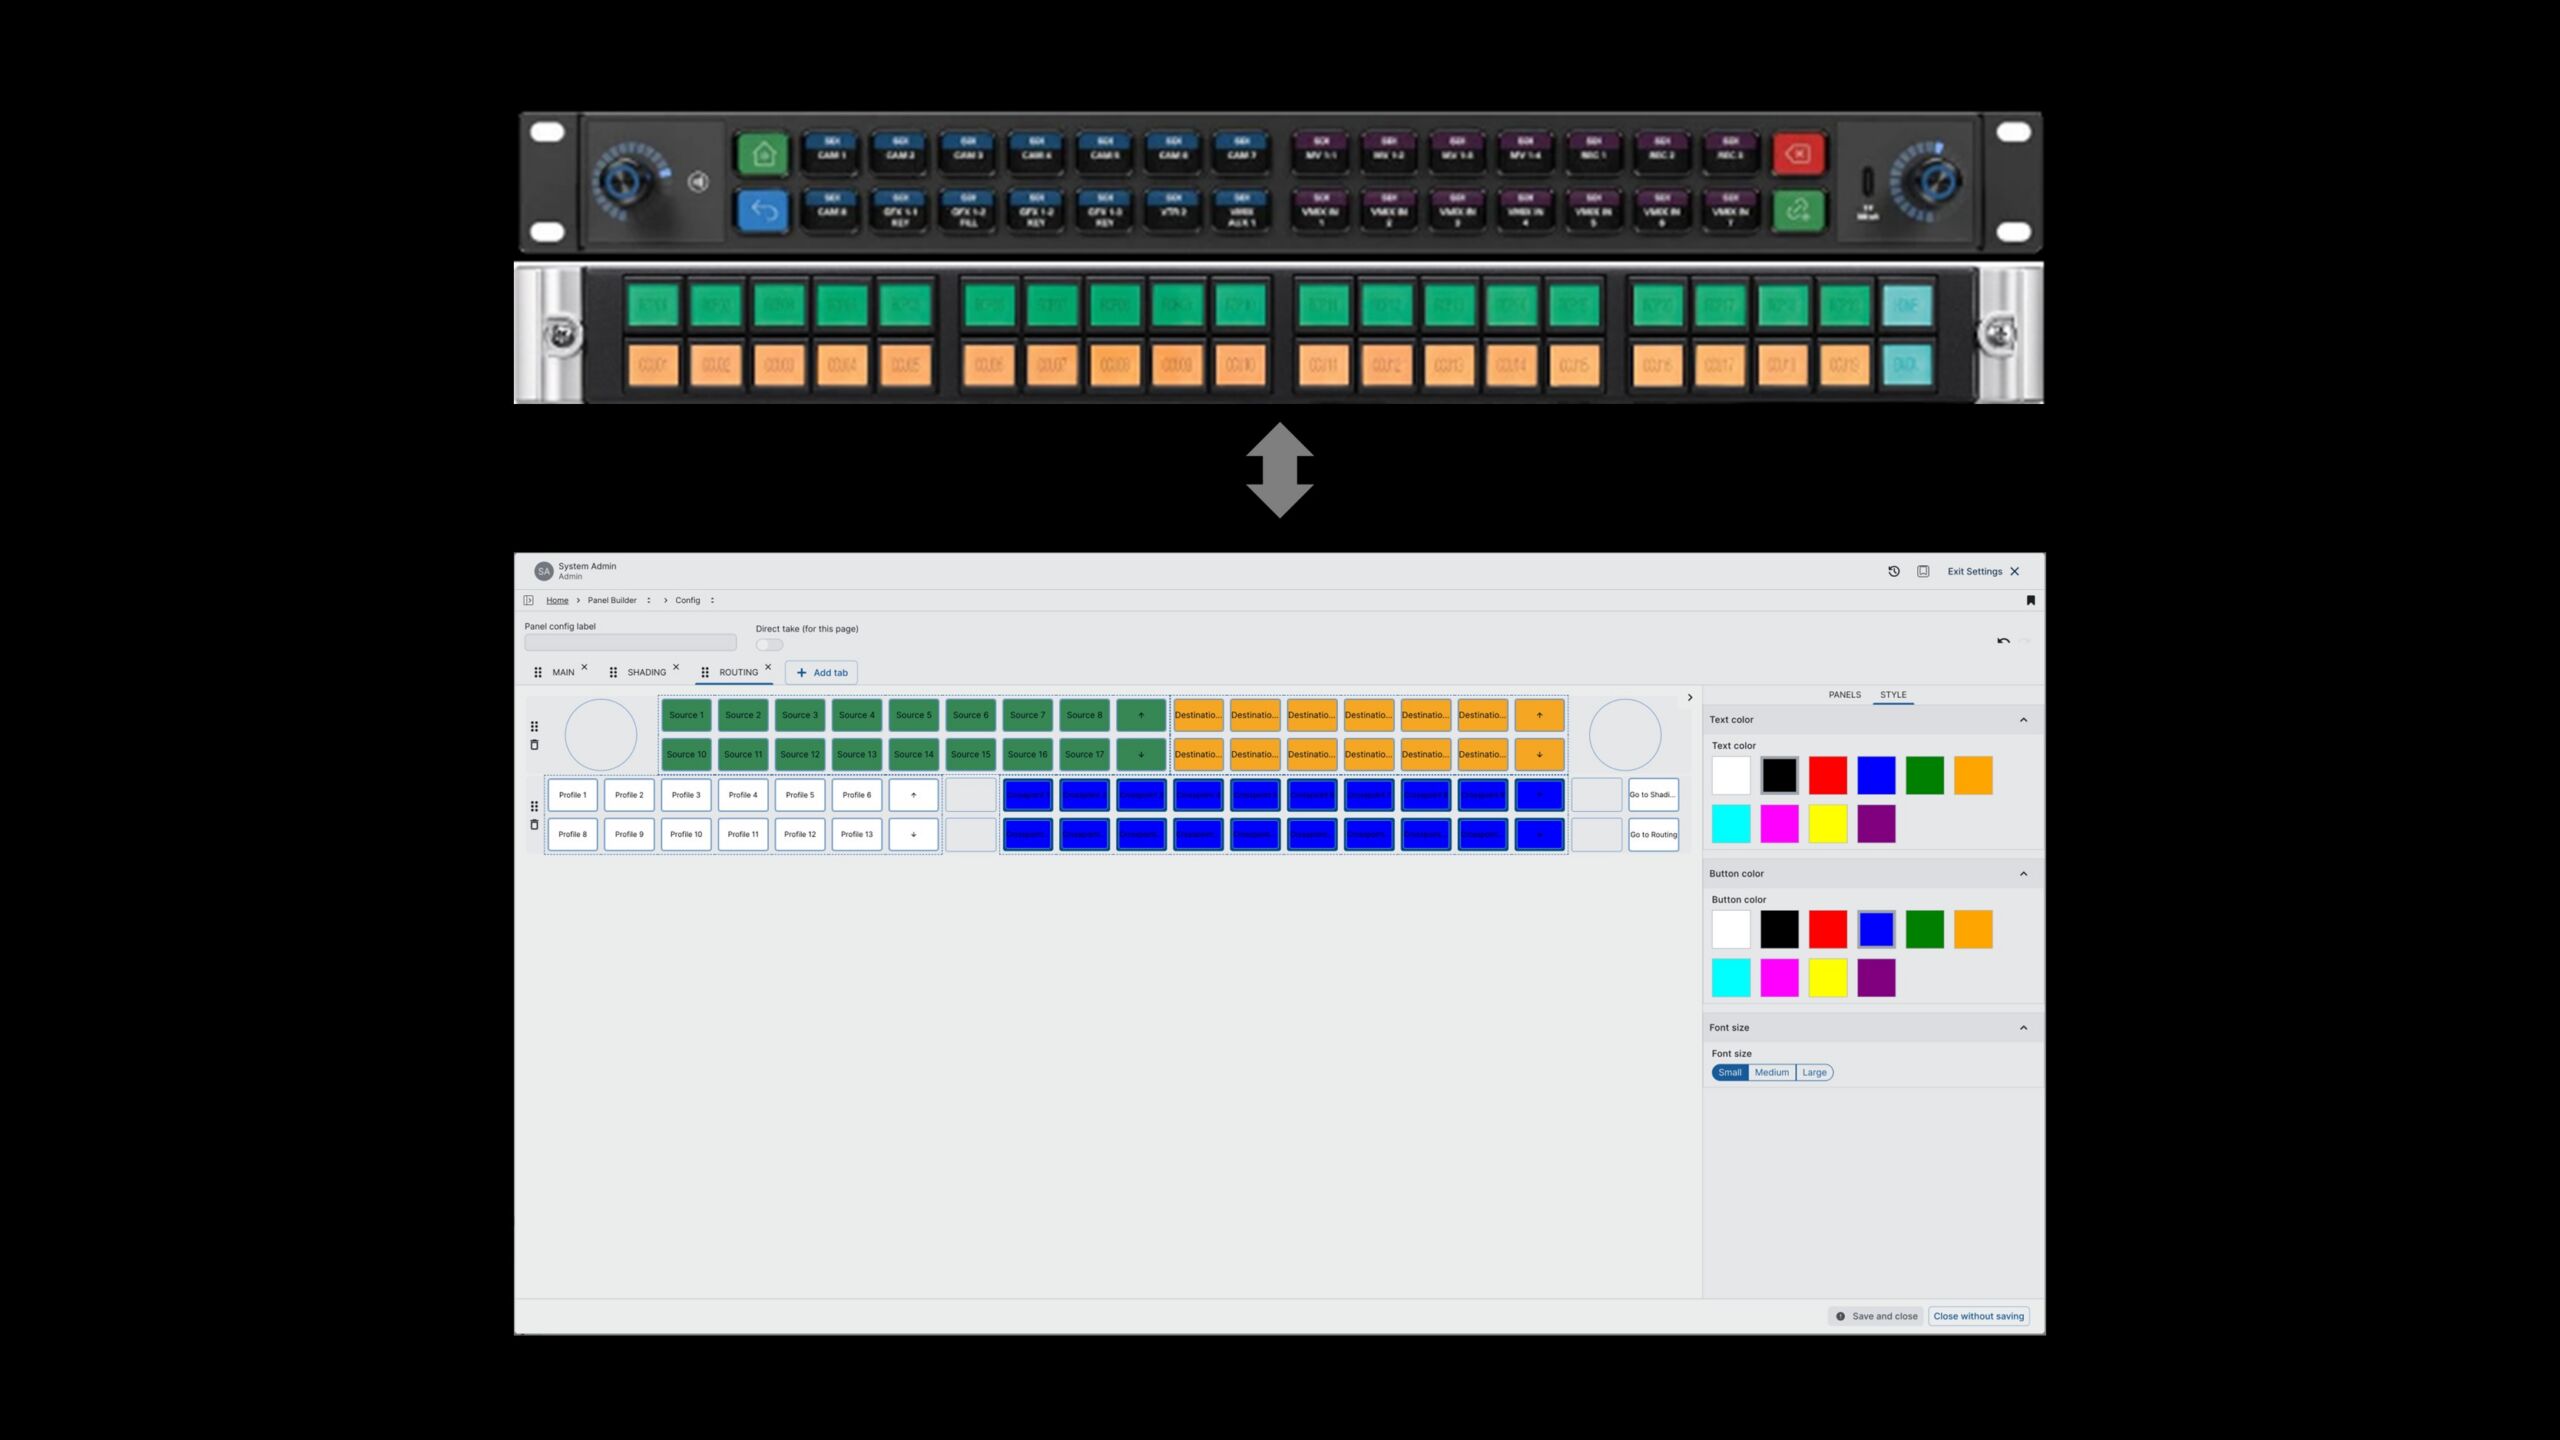Click the sidebar collapse icon before the Home breadcrumb

529,600
